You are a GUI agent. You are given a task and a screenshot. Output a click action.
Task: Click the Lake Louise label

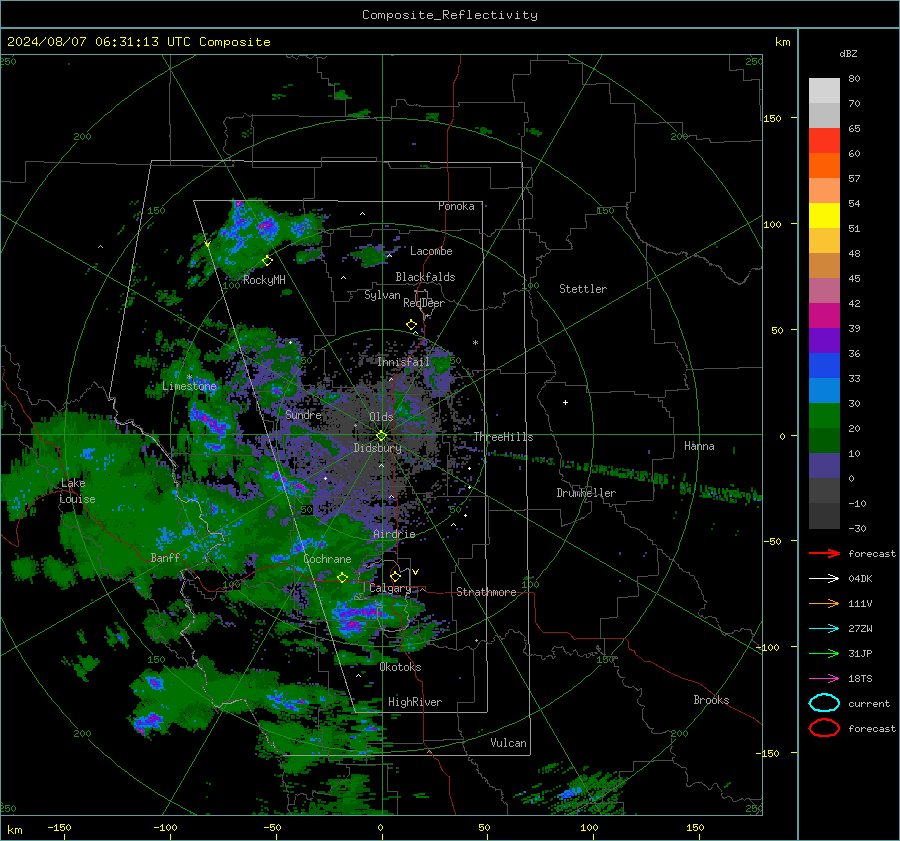[x=77, y=491]
